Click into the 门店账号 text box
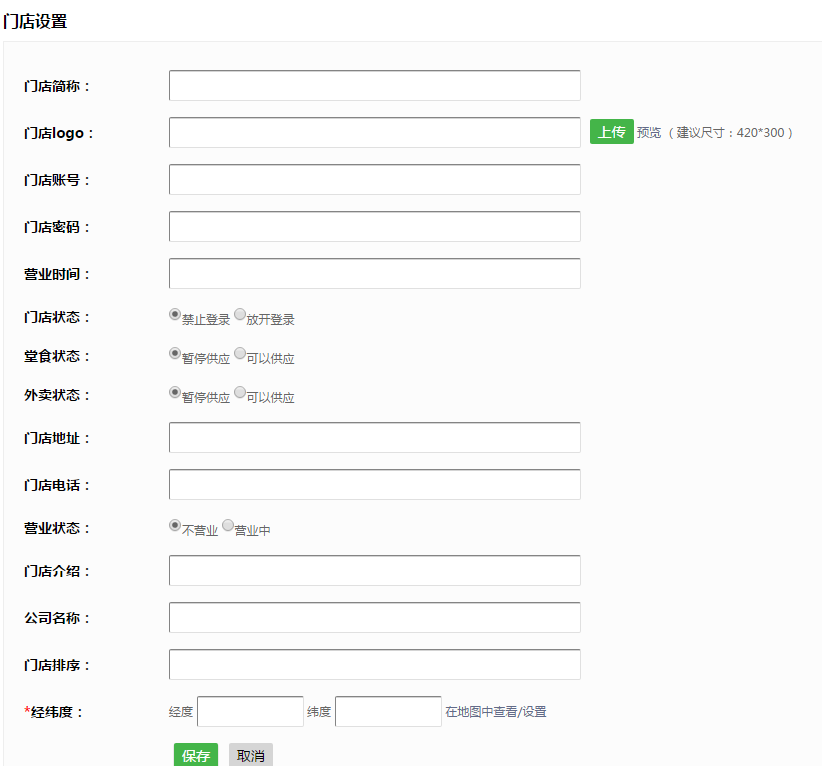822x766 pixels. click(374, 180)
